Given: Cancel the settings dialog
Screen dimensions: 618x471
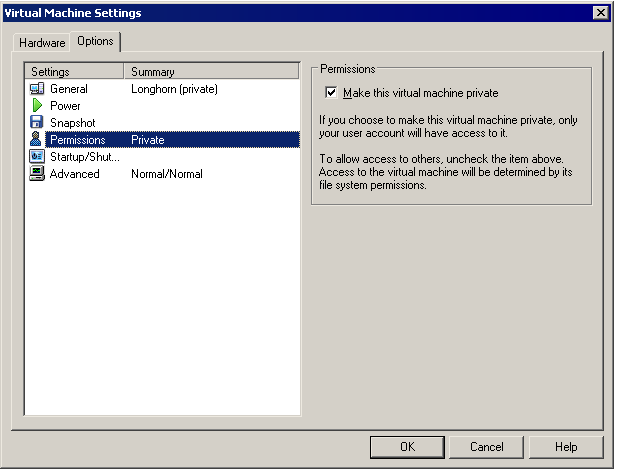Looking at the screenshot, I should (x=486, y=447).
